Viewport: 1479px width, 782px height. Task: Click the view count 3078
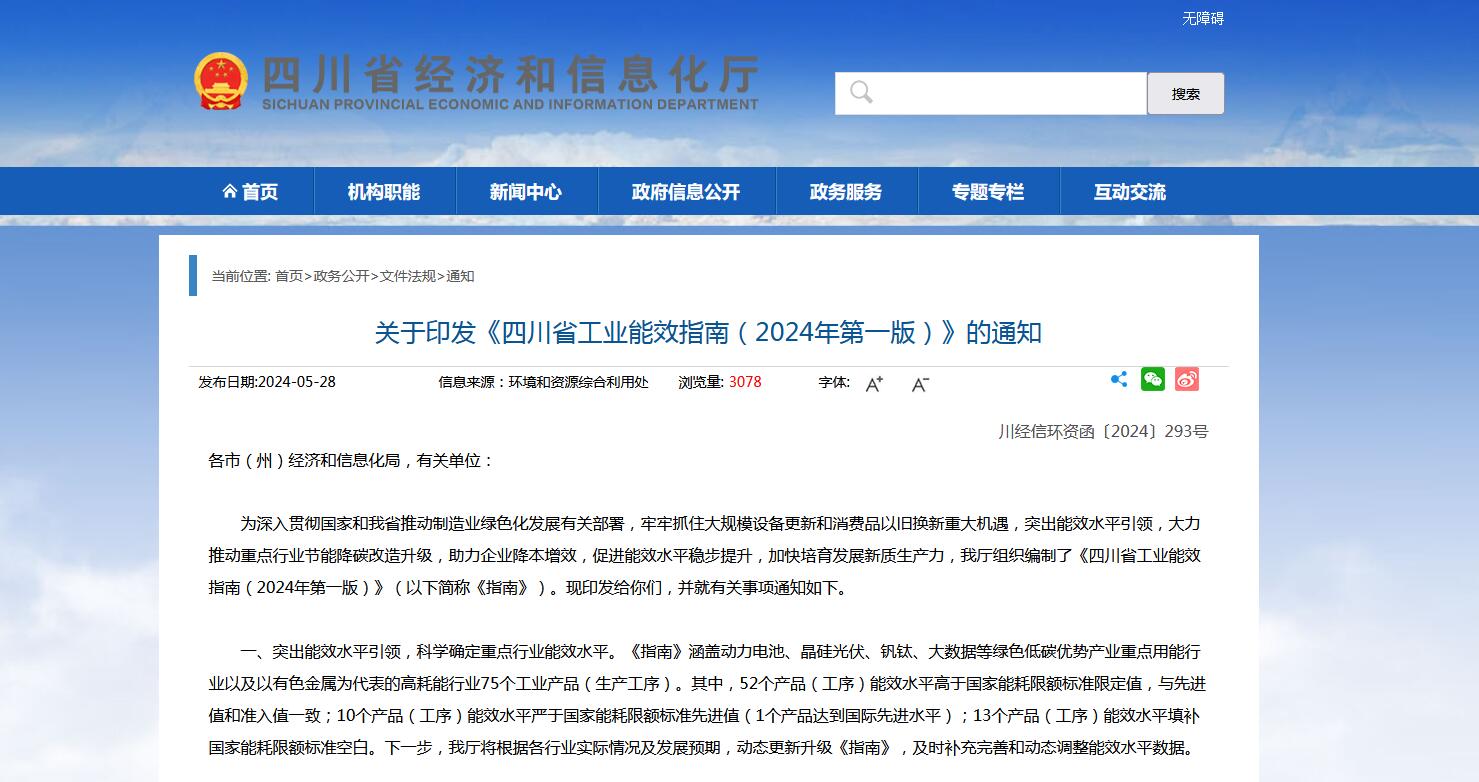[745, 382]
